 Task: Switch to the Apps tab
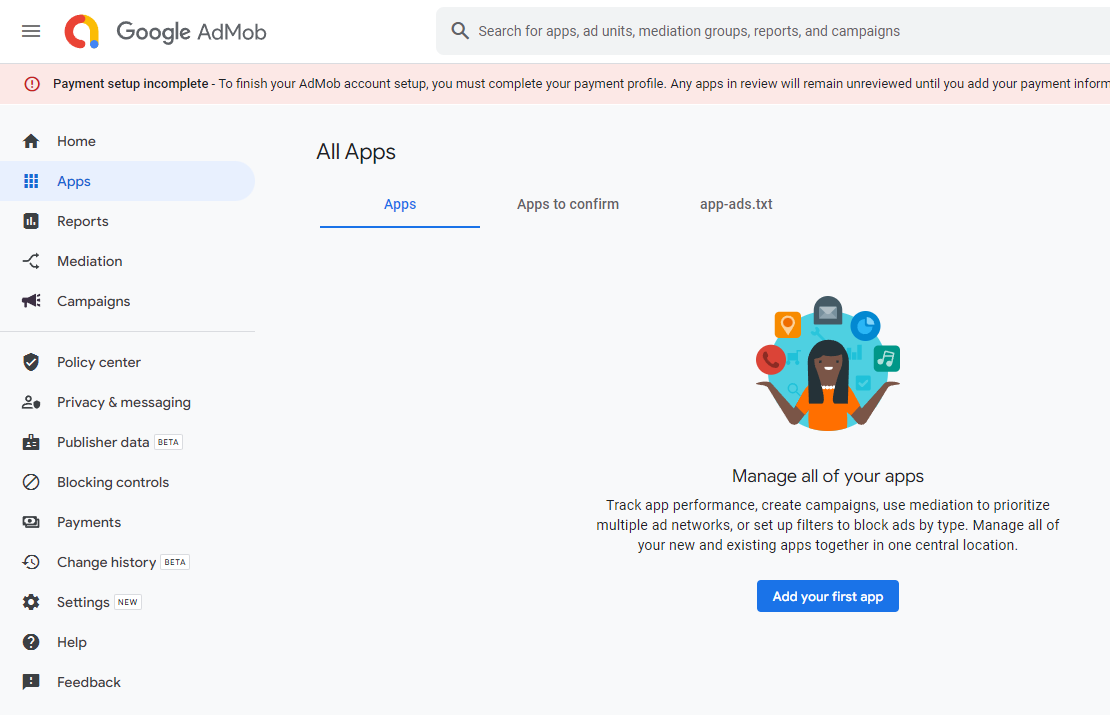tap(400, 205)
